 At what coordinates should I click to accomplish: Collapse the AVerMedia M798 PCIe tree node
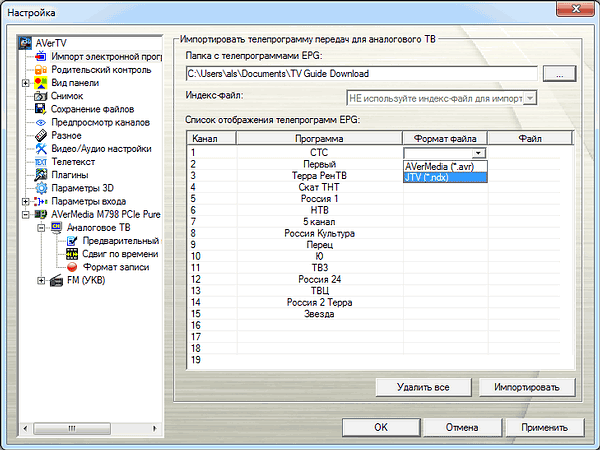[25, 214]
